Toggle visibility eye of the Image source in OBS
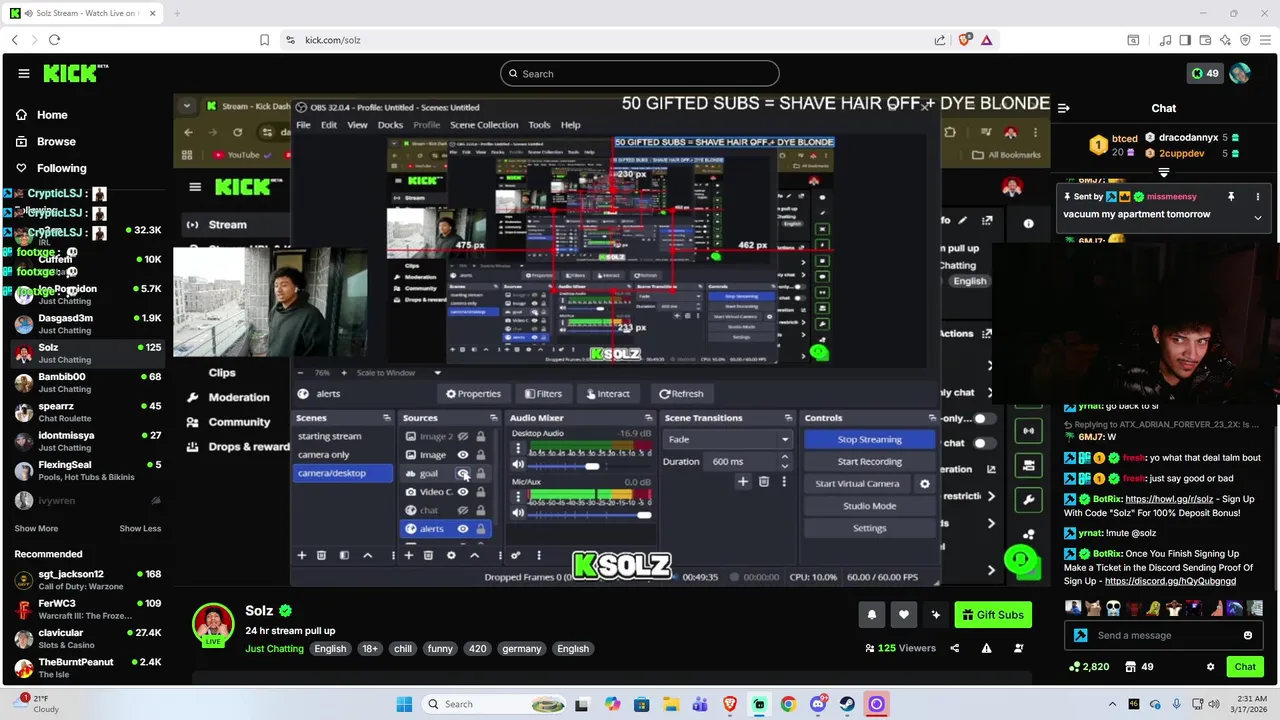 tap(462, 455)
